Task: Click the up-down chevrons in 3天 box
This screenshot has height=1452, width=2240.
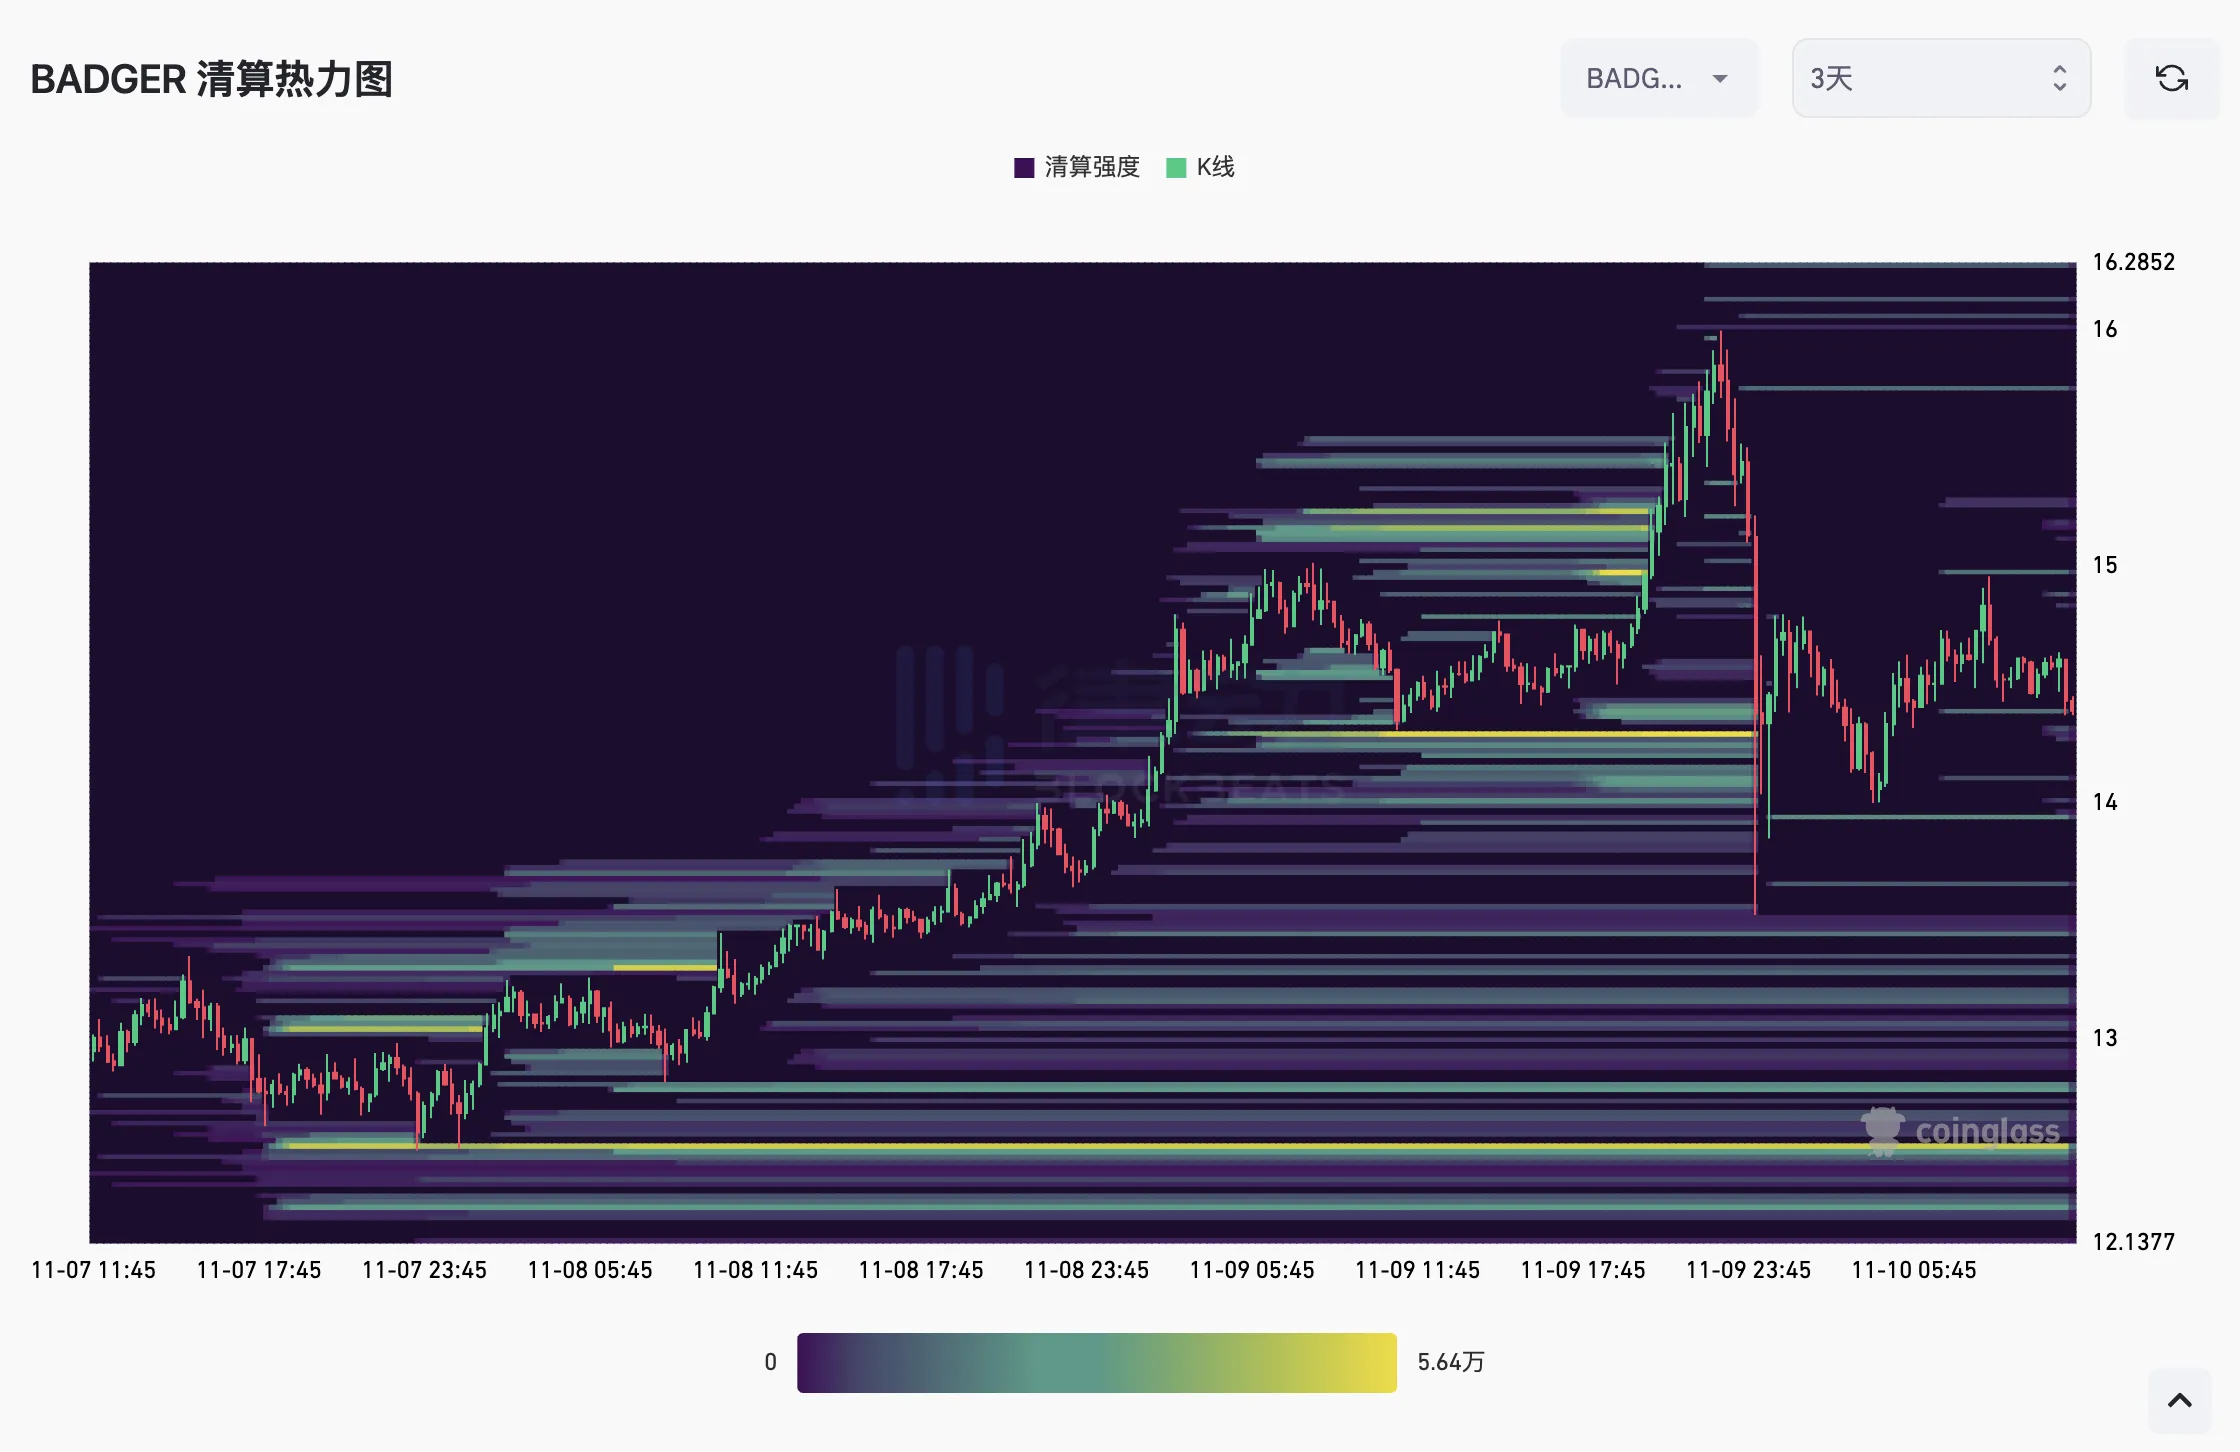Action: click(2059, 78)
